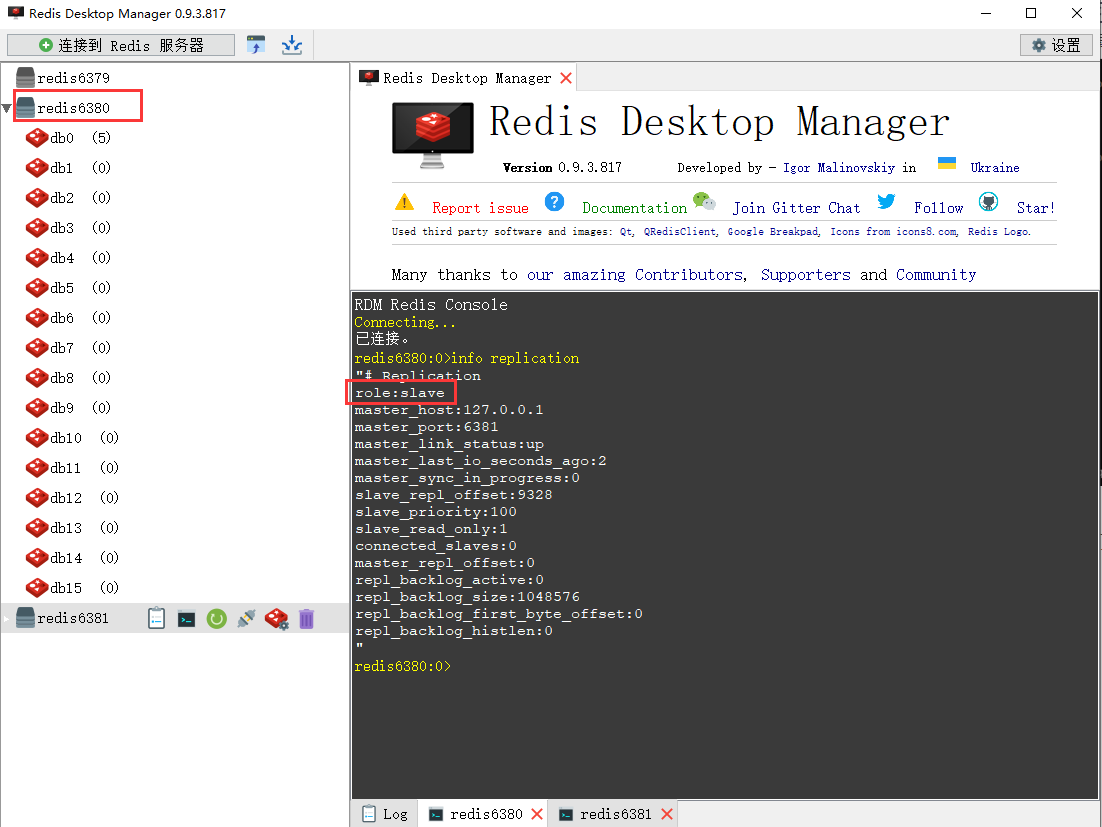This screenshot has height=827, width=1102.
Task: Open server info clipboard icon for redis6381
Action: (x=156, y=618)
